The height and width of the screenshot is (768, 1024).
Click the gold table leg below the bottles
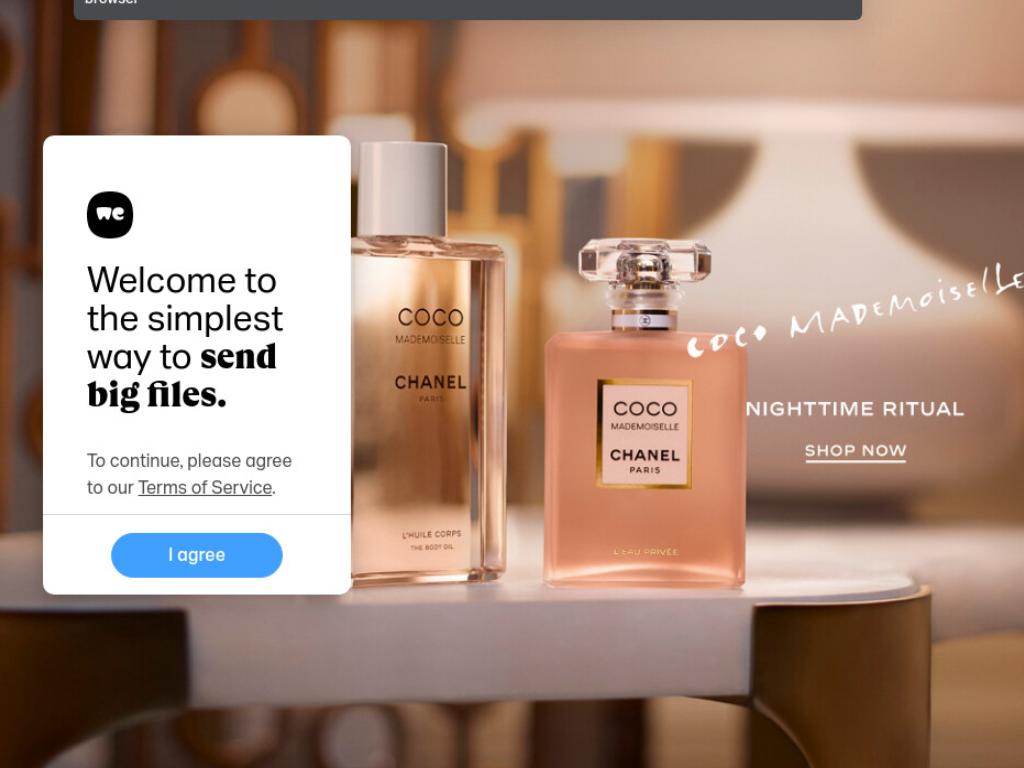(842, 679)
